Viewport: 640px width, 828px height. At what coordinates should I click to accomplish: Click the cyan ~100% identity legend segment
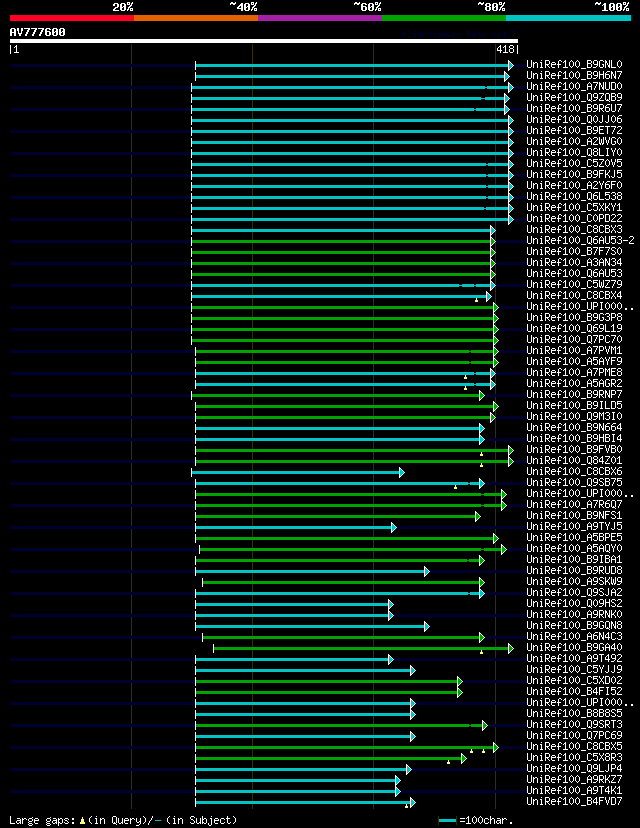[568, 18]
